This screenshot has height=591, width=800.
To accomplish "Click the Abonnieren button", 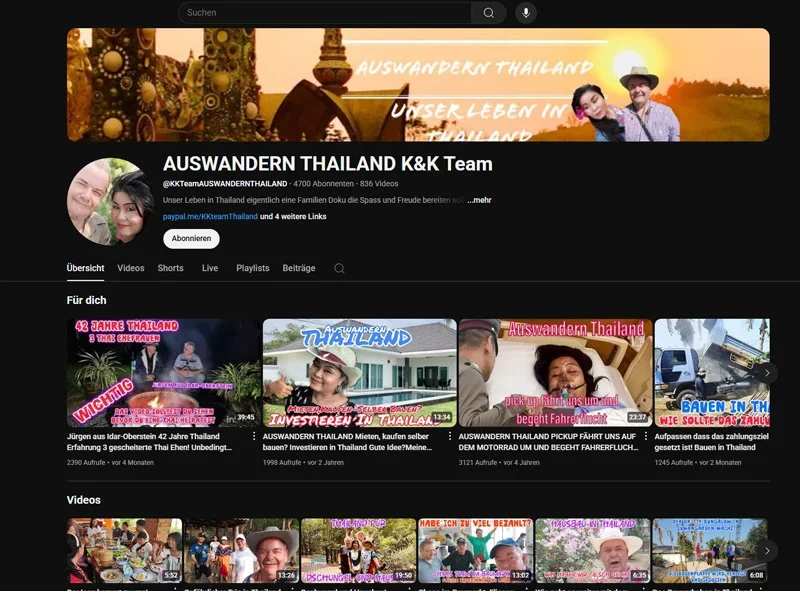I will click(x=191, y=239).
